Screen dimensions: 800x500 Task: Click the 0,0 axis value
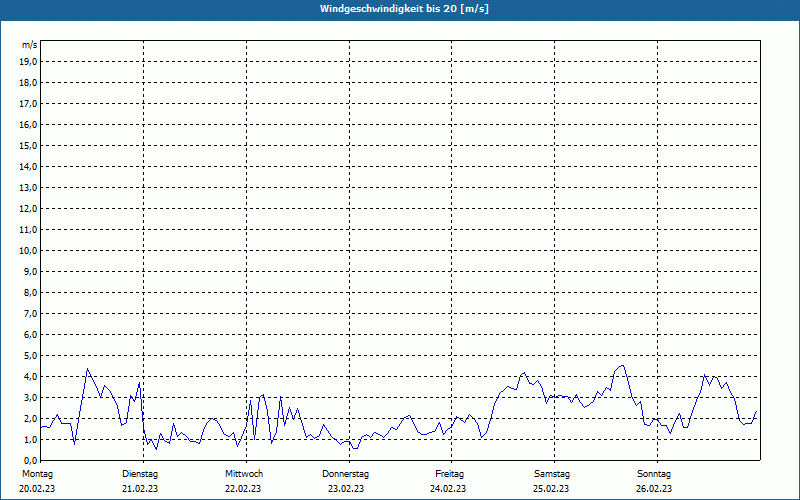(x=30, y=460)
